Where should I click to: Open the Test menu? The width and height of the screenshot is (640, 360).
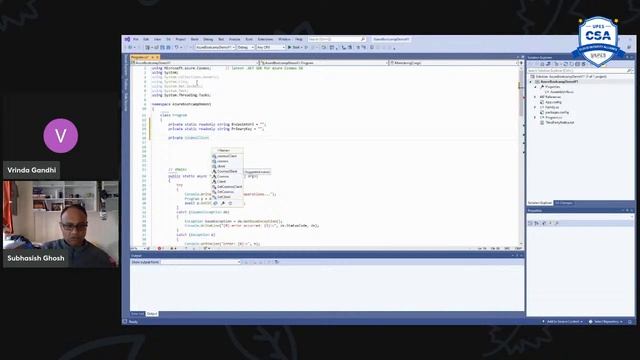point(221,39)
